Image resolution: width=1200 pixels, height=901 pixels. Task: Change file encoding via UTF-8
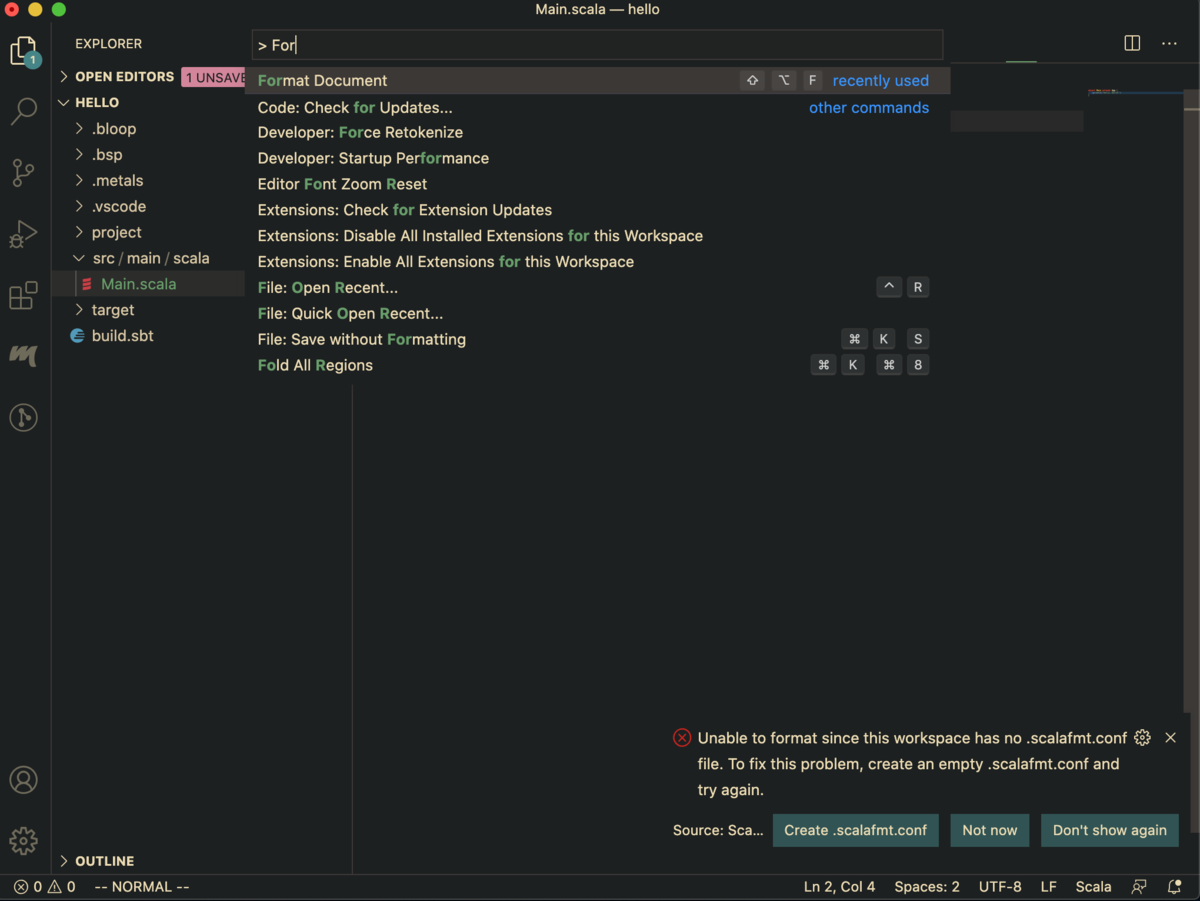1000,887
